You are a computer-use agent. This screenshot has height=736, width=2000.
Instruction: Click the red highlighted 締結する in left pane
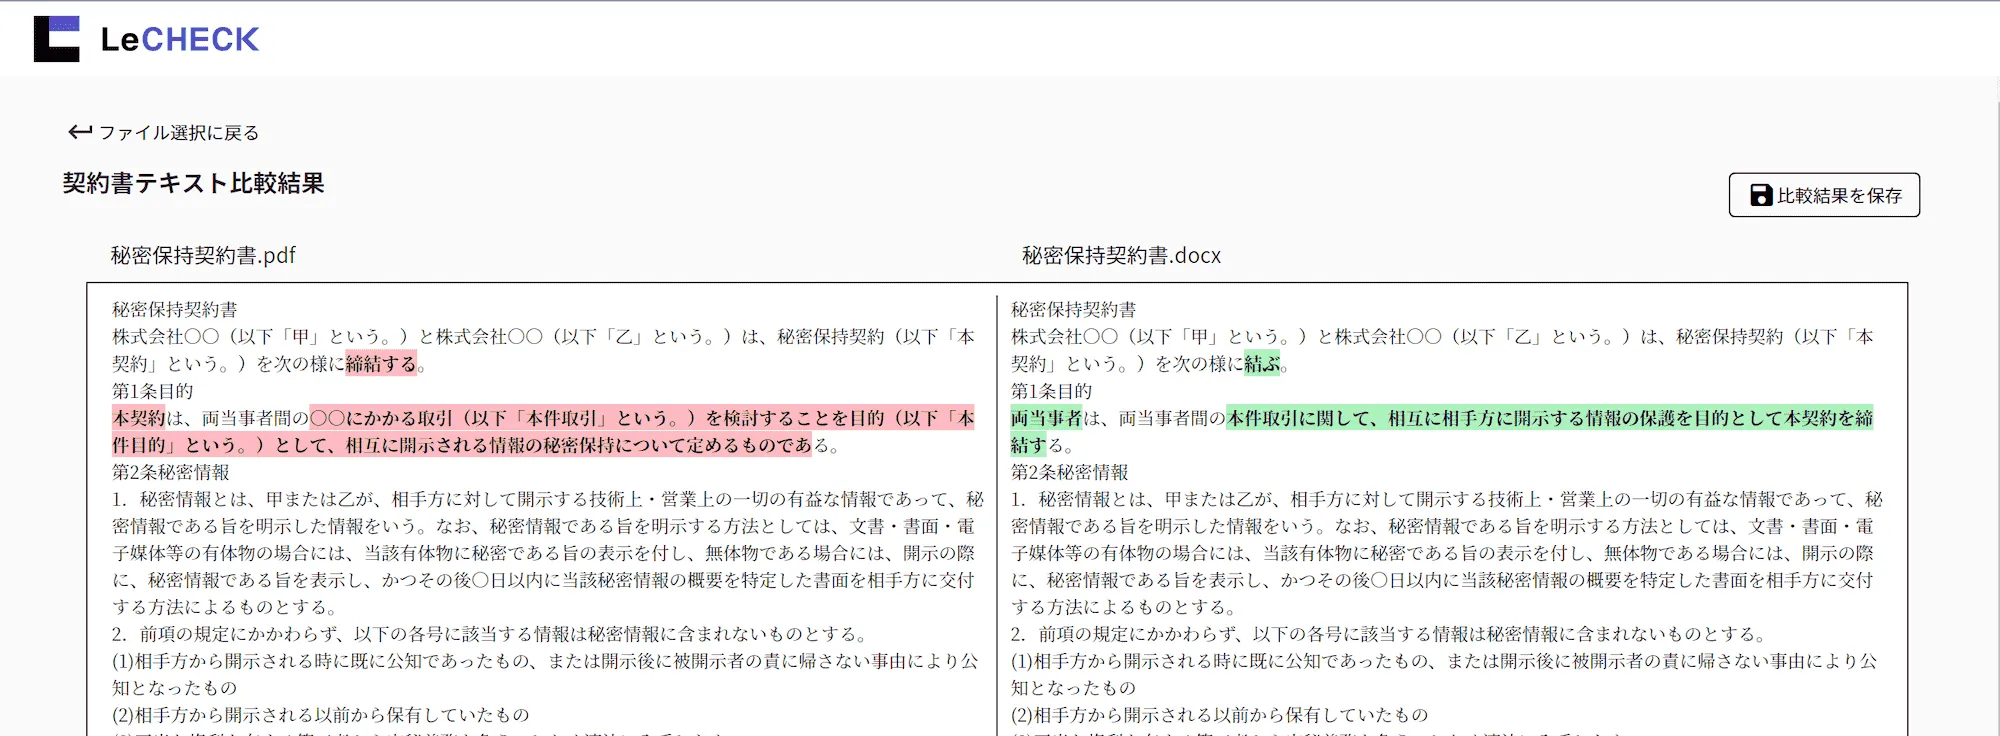pyautogui.click(x=381, y=364)
